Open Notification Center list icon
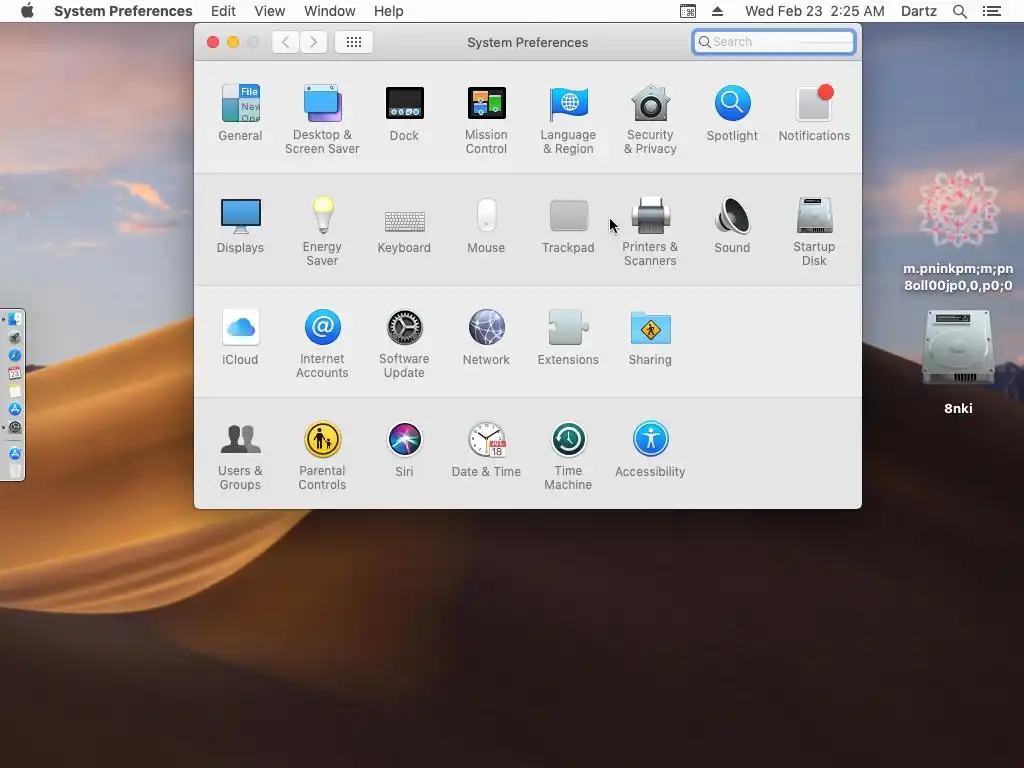 point(991,11)
